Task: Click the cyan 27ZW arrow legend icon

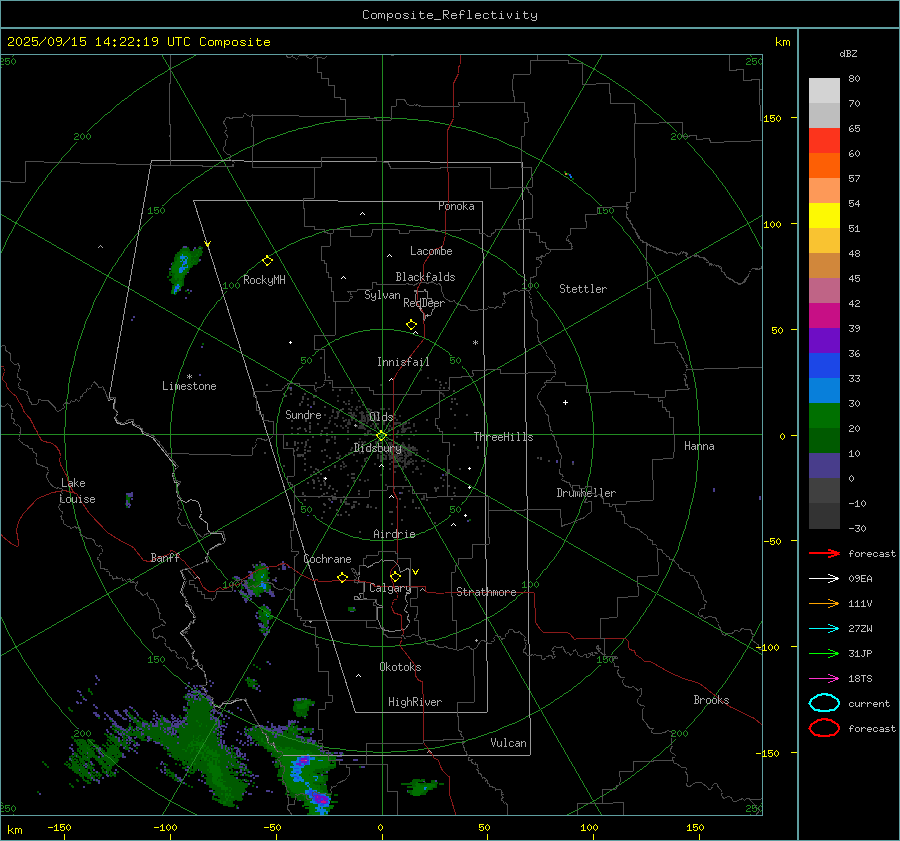Action: click(824, 629)
